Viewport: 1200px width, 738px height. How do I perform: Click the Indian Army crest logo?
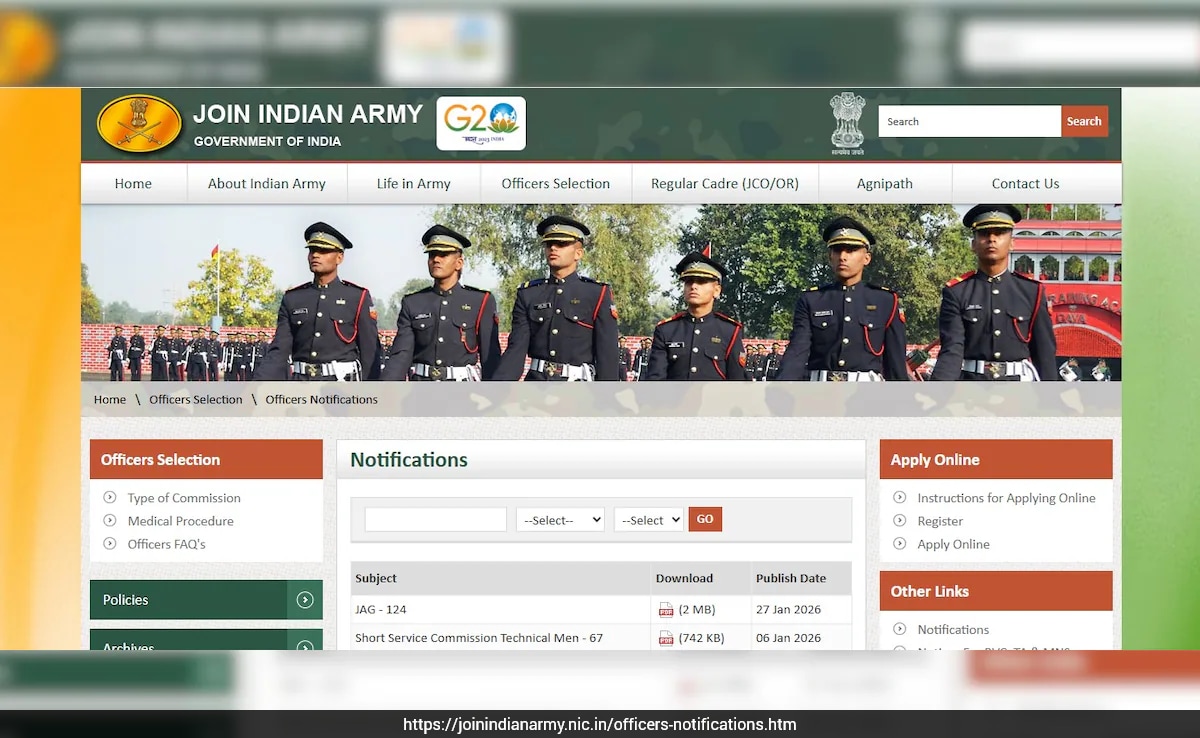(139, 126)
